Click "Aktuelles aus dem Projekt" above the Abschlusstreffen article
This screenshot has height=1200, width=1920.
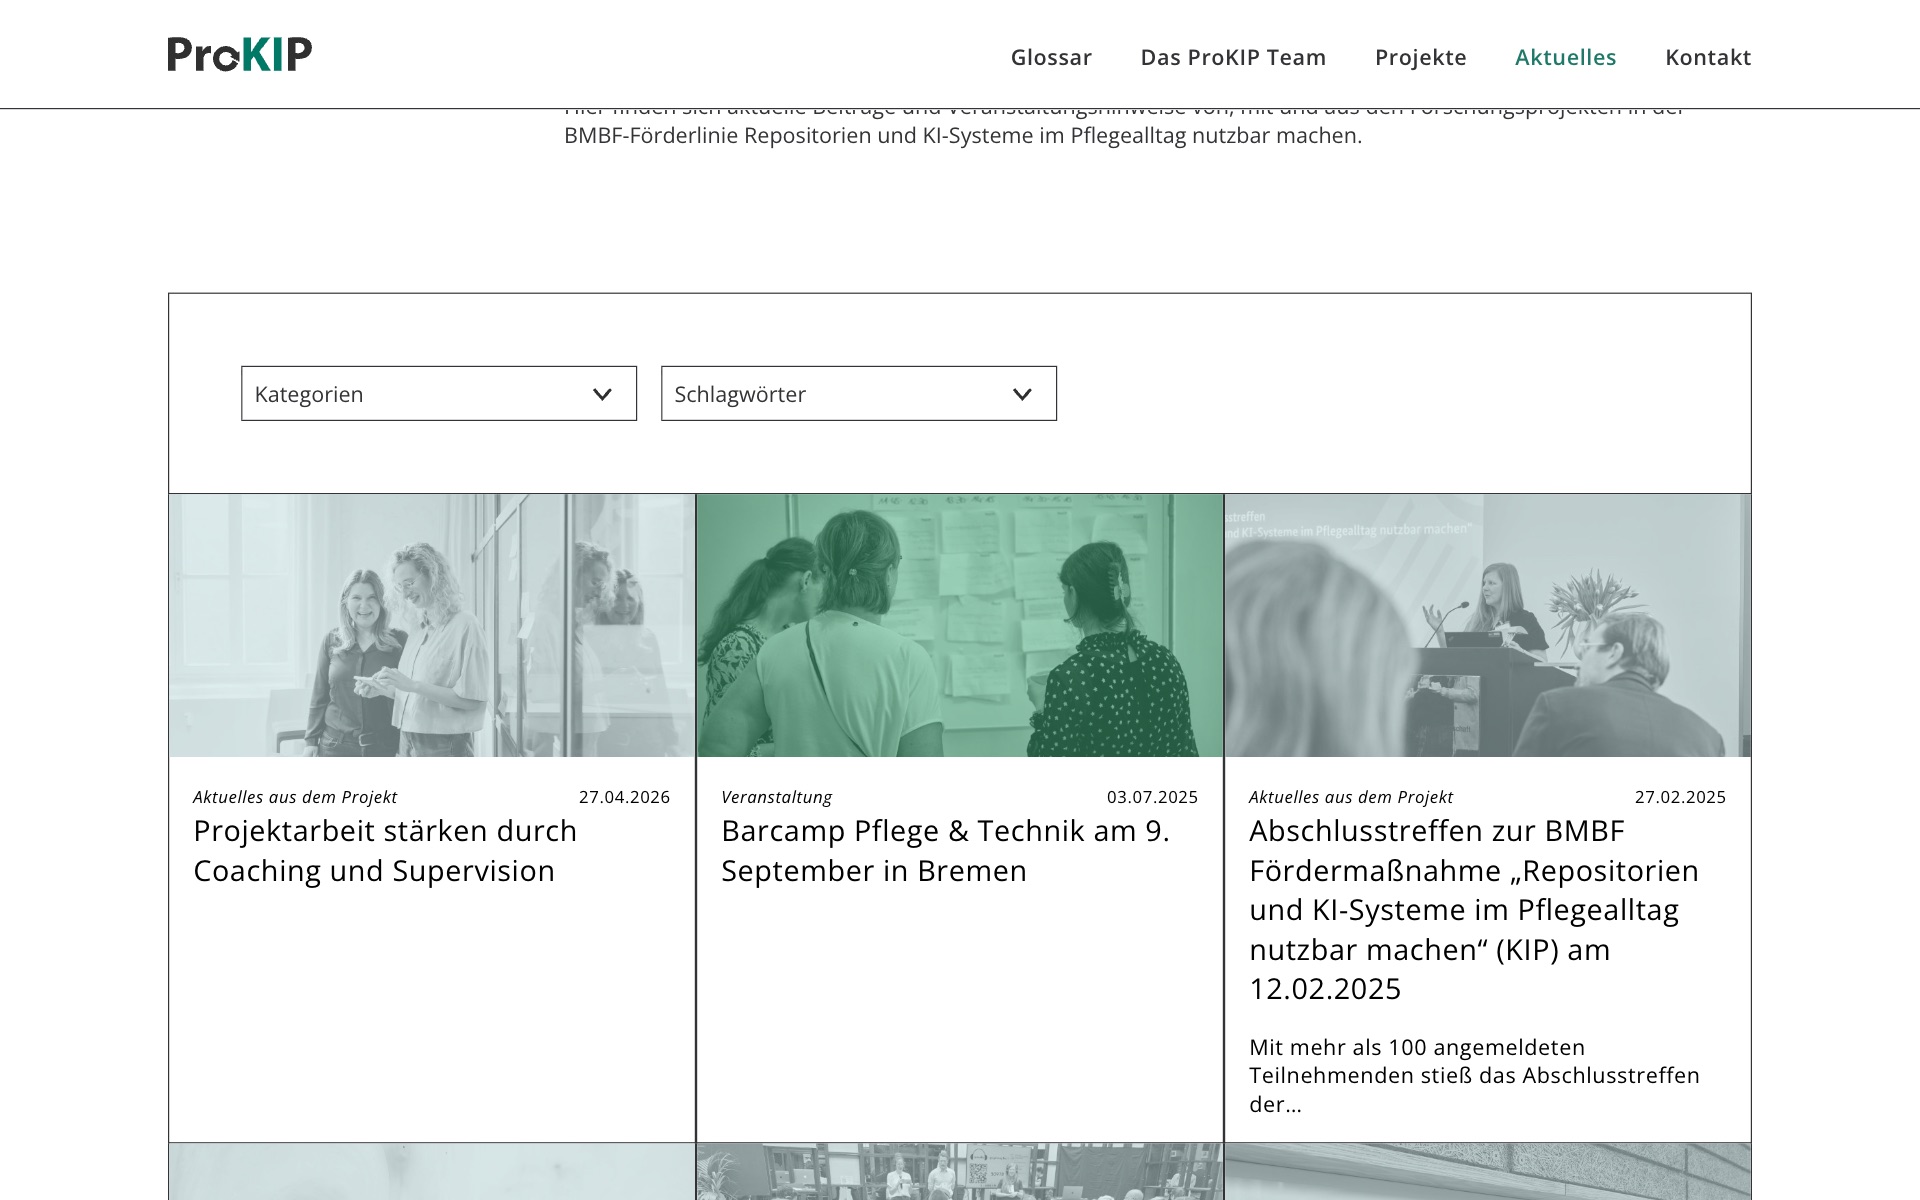pos(1351,797)
